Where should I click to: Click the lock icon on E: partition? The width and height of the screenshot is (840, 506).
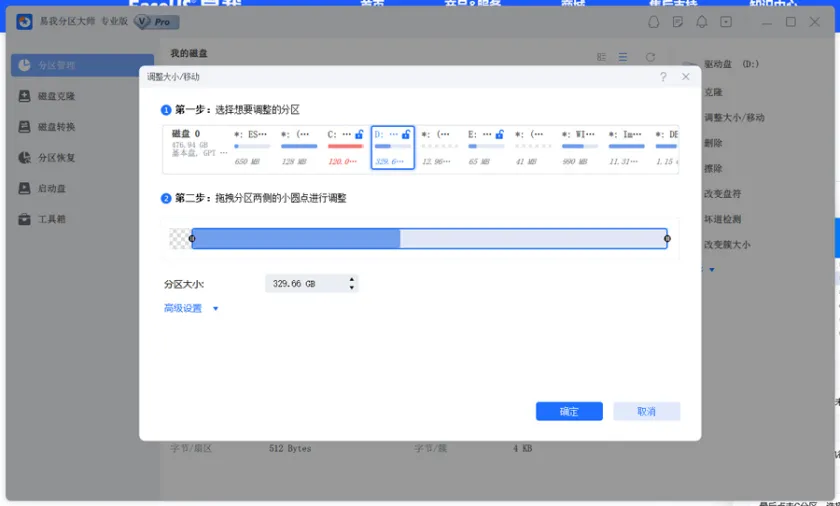point(500,134)
